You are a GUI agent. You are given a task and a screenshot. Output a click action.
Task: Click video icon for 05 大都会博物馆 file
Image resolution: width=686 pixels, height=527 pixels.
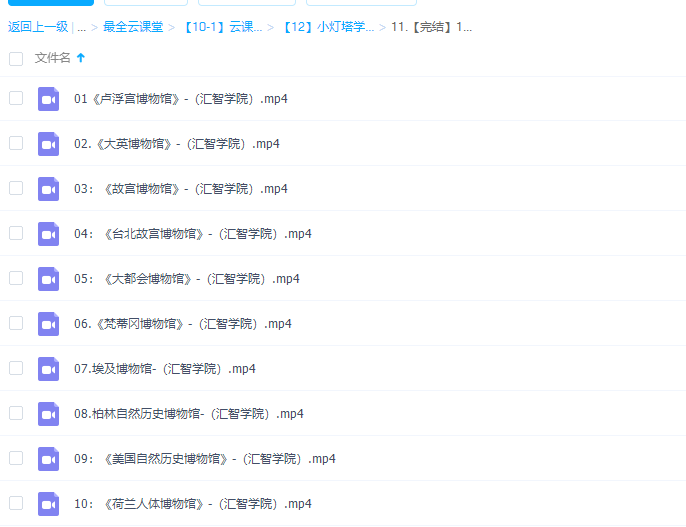49,279
